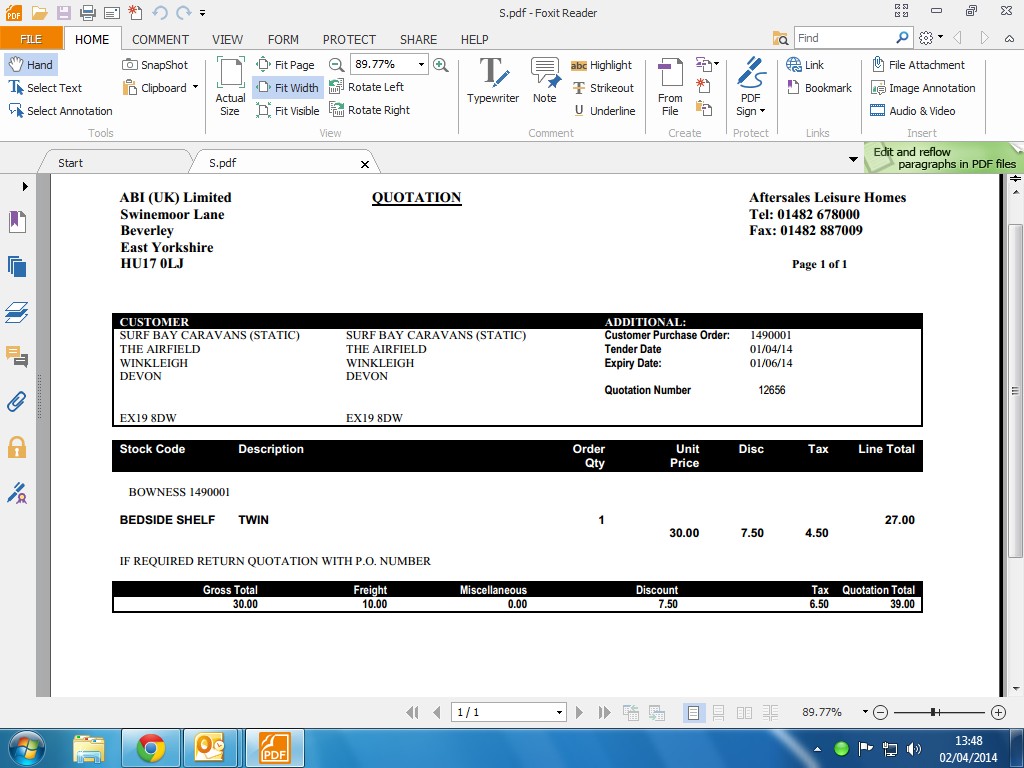Switch to the VIEW ribbon tab
This screenshot has height=768, width=1024.
(227, 39)
